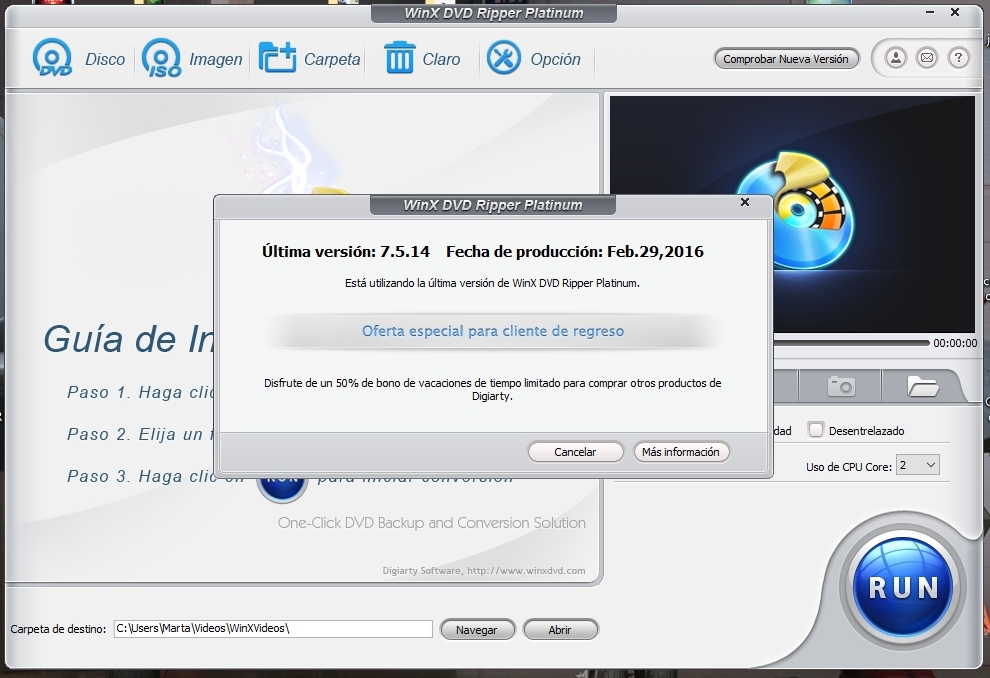Close the version dialog with its X
This screenshot has width=990, height=678.
click(x=745, y=202)
